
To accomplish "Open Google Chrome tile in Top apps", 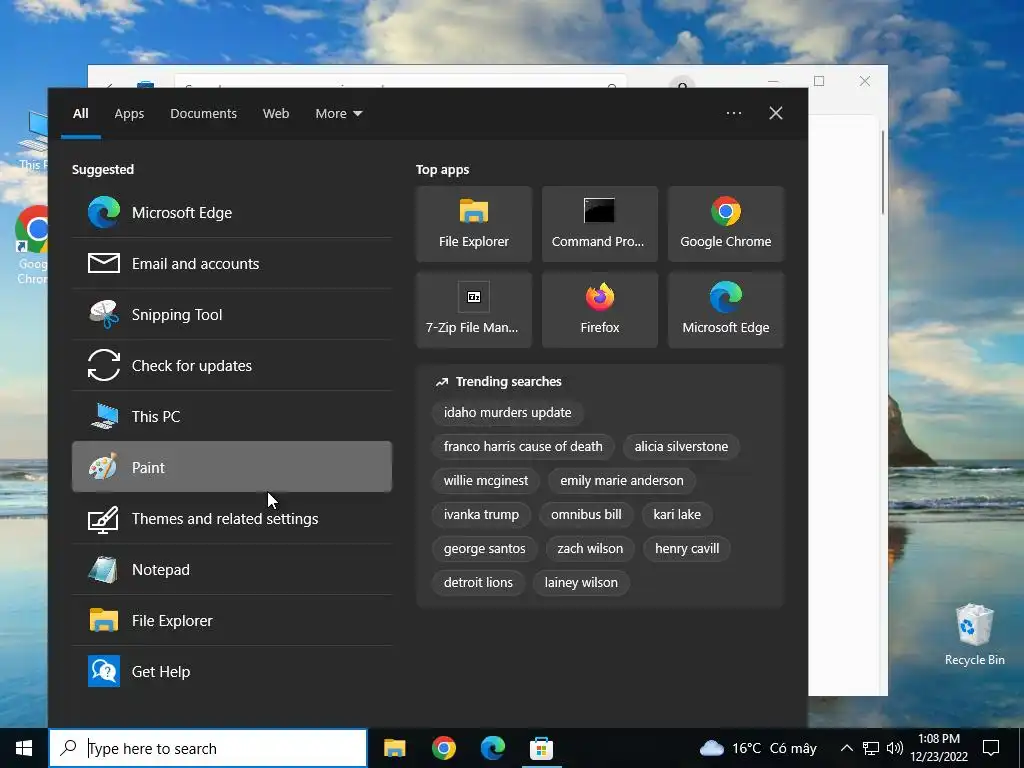I will click(x=726, y=224).
